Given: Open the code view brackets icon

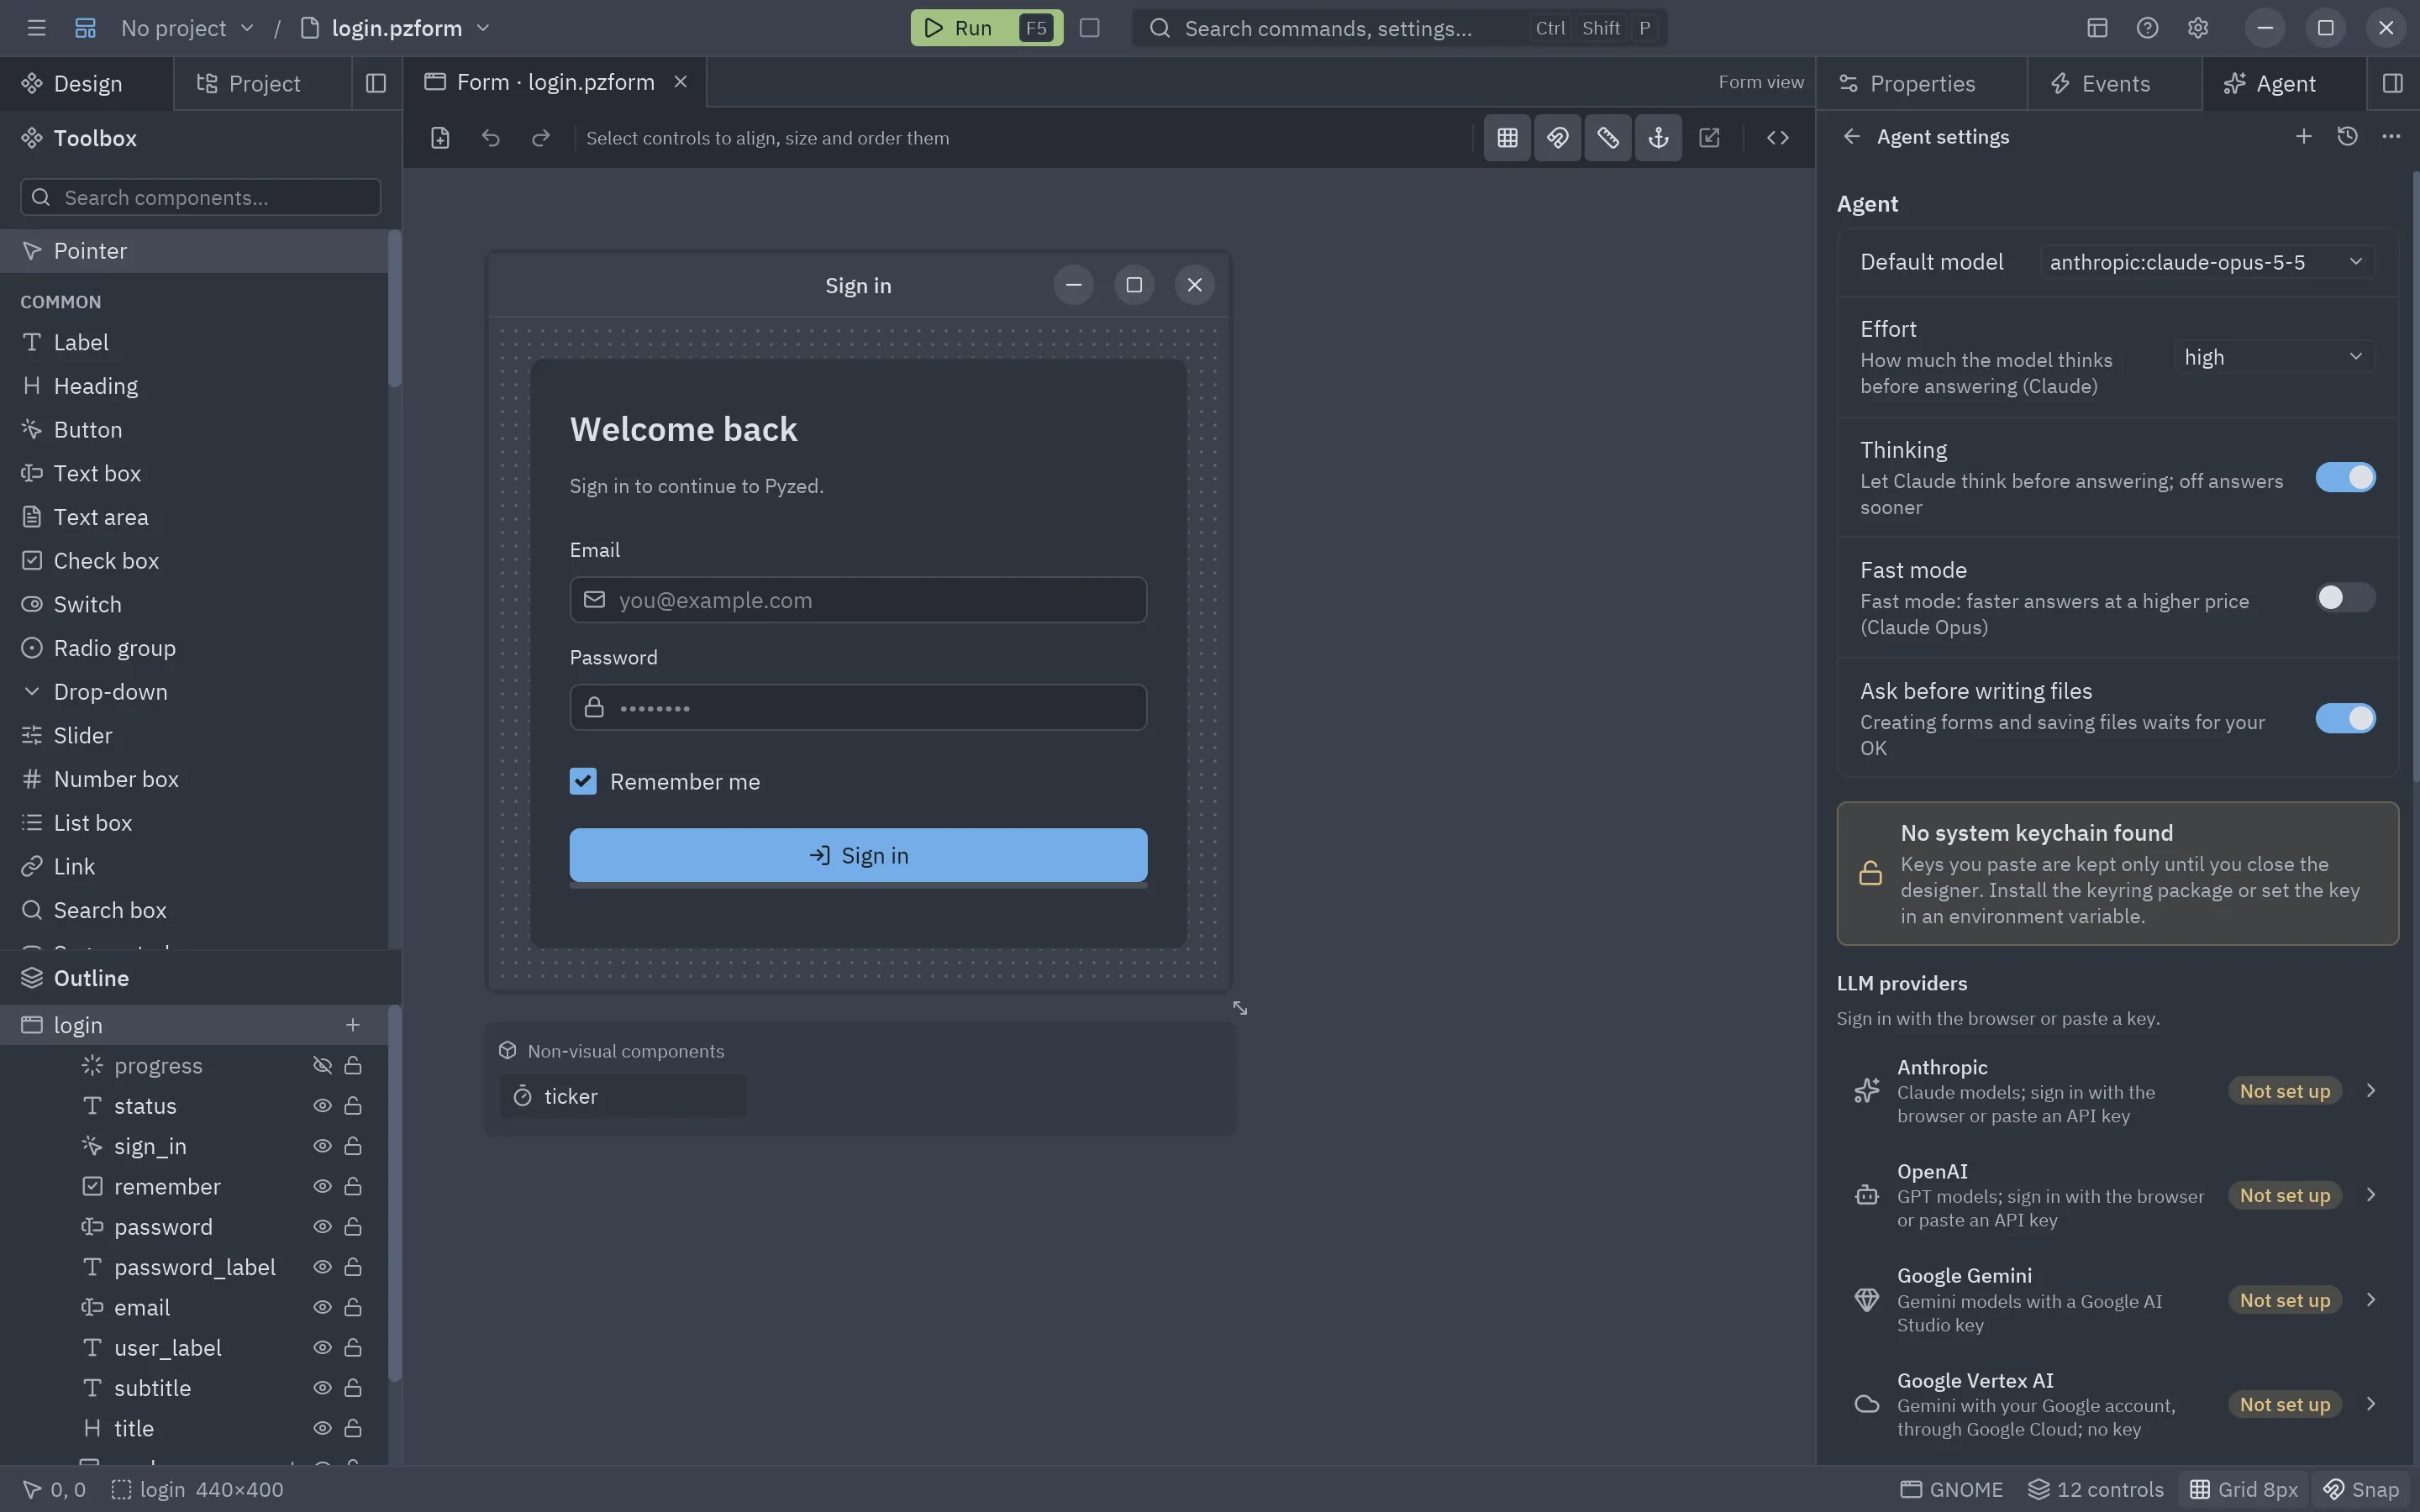Looking at the screenshot, I should pos(1777,138).
